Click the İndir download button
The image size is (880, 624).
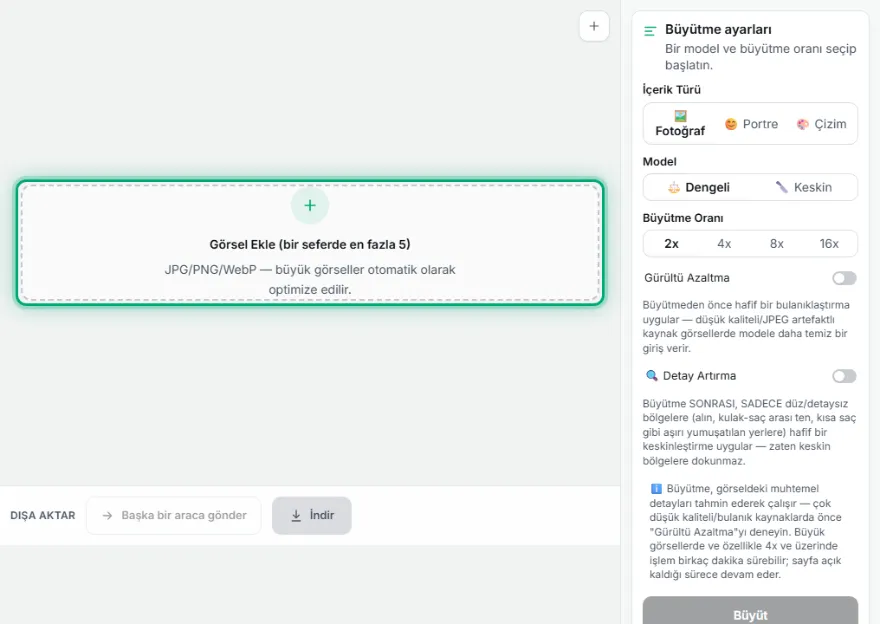pos(312,515)
